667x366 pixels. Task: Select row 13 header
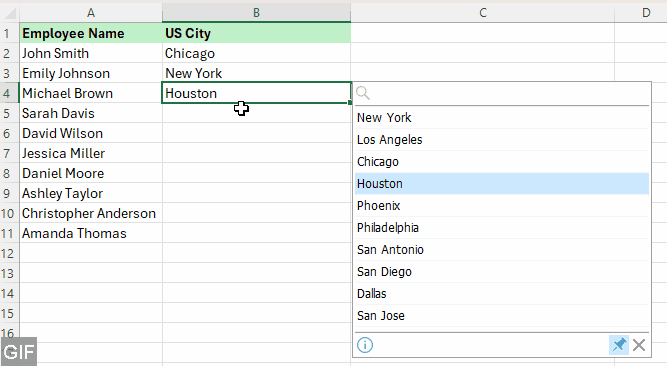pos(9,273)
